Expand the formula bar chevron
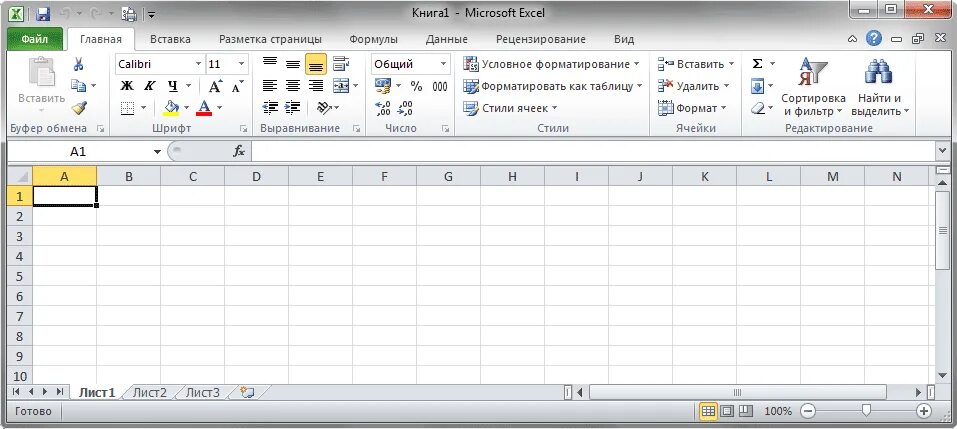The image size is (957, 429). (x=942, y=151)
